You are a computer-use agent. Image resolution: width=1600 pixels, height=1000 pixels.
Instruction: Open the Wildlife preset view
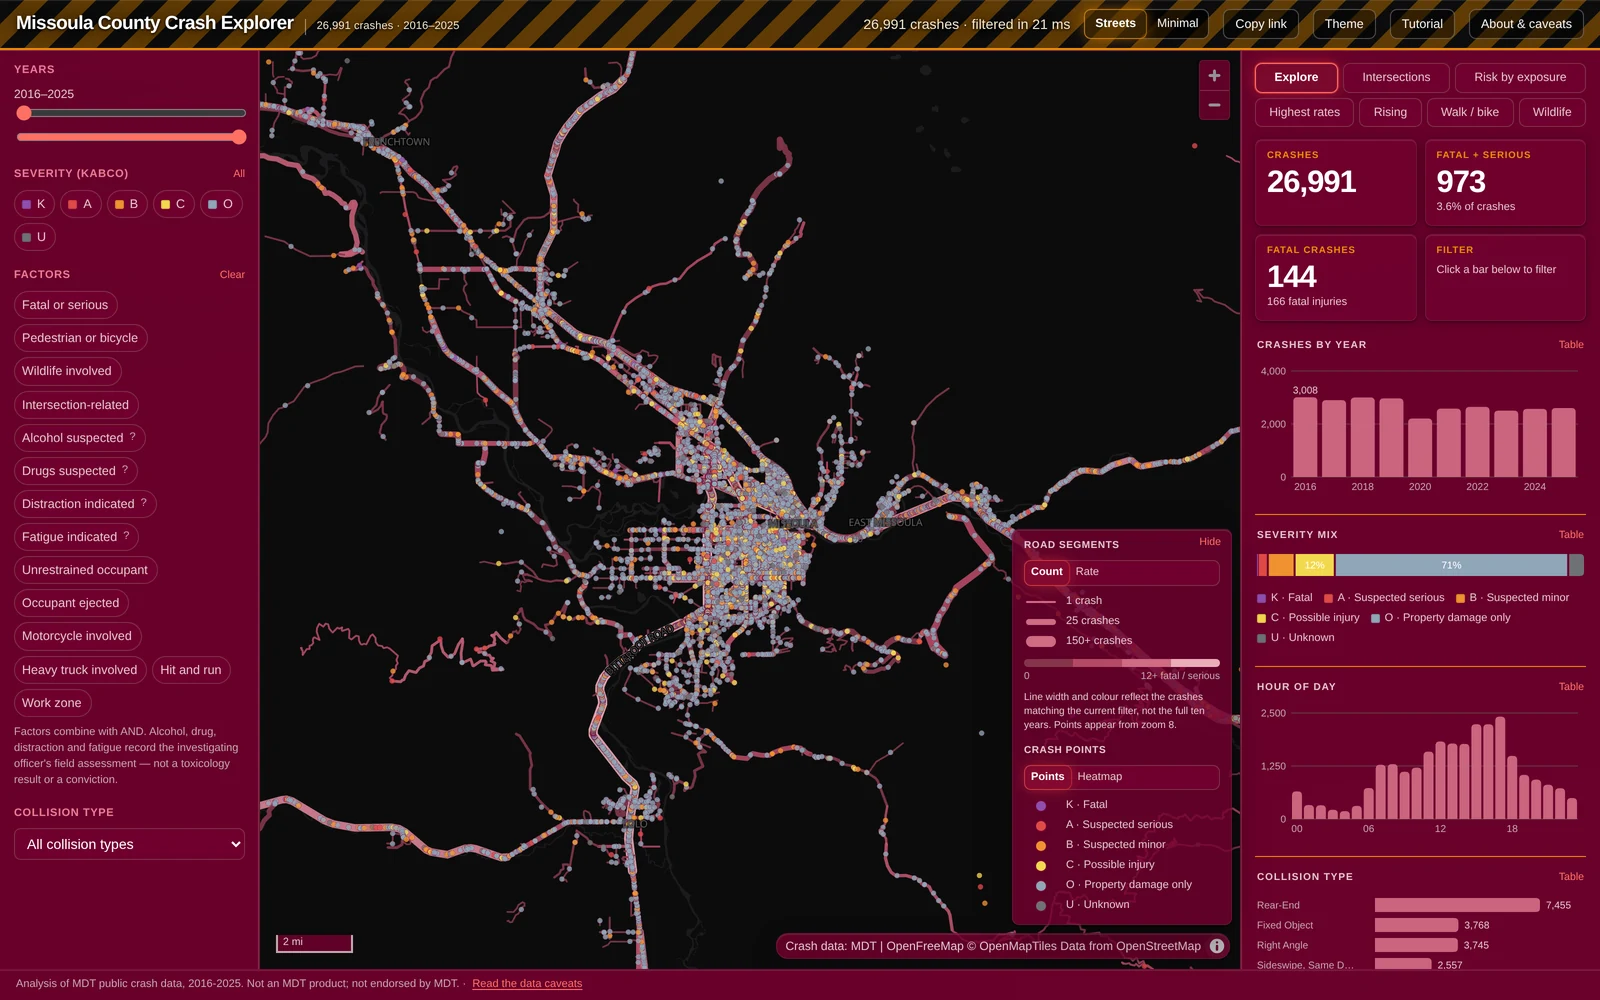[1551, 112]
